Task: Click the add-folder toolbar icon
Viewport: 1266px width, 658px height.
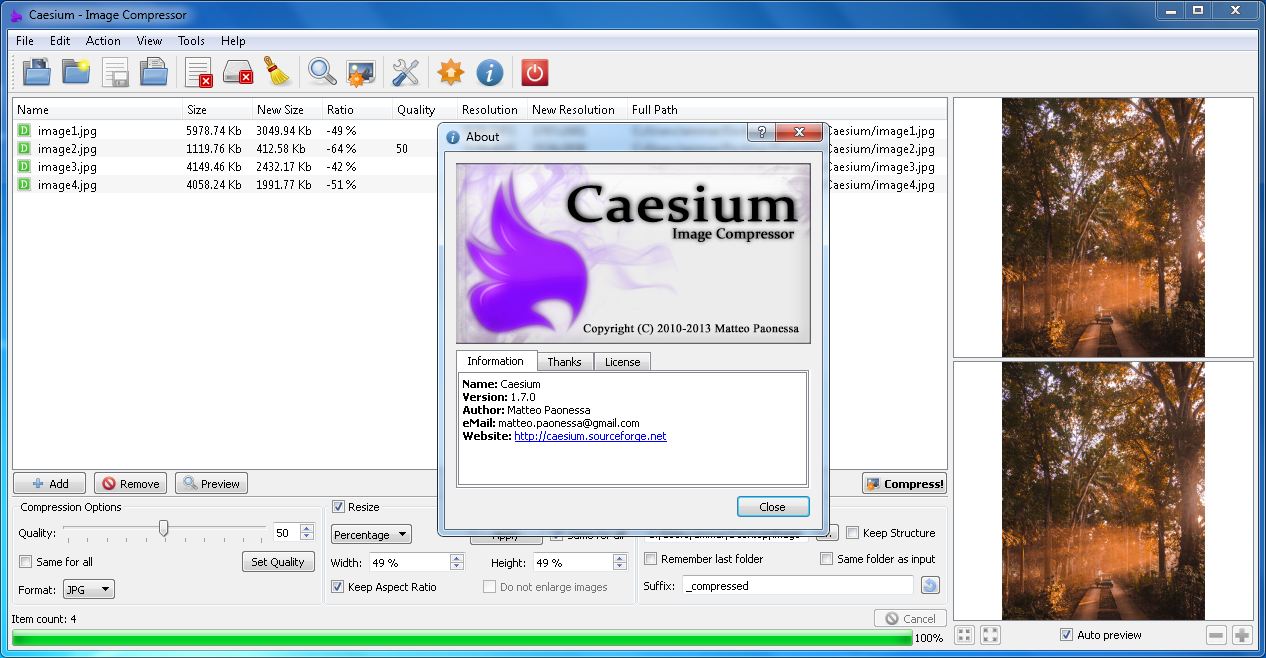Action: click(76, 71)
